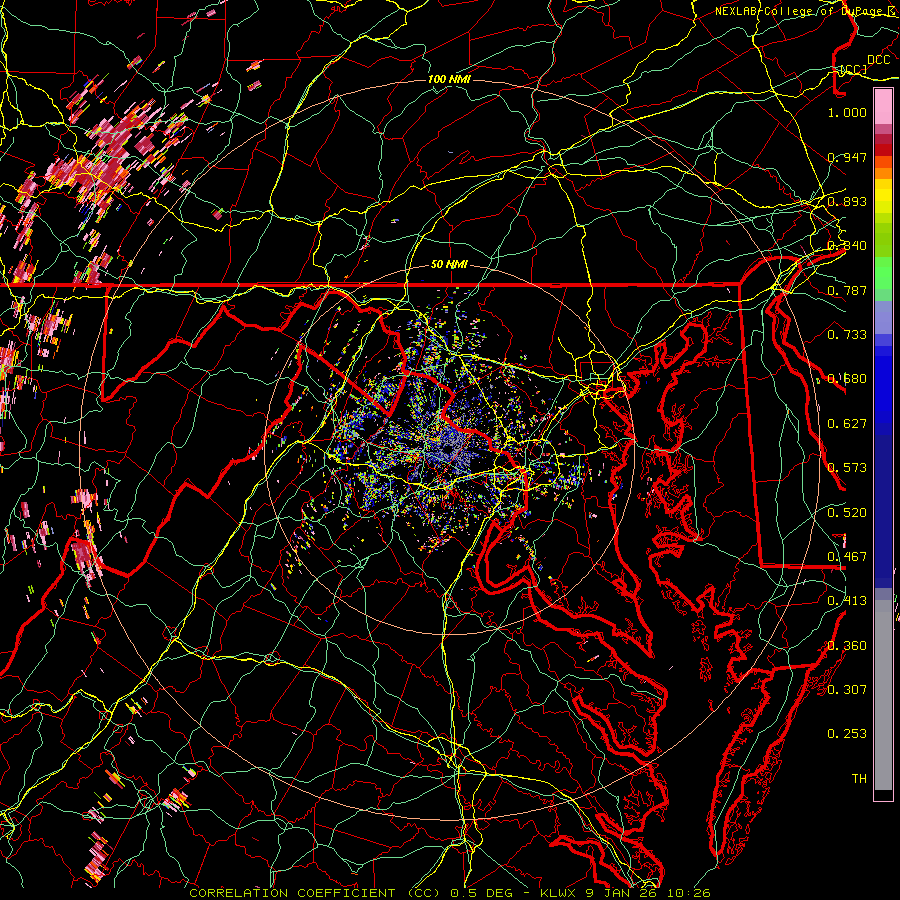
Task: Click the 0.520 legend value
Action: (847, 513)
